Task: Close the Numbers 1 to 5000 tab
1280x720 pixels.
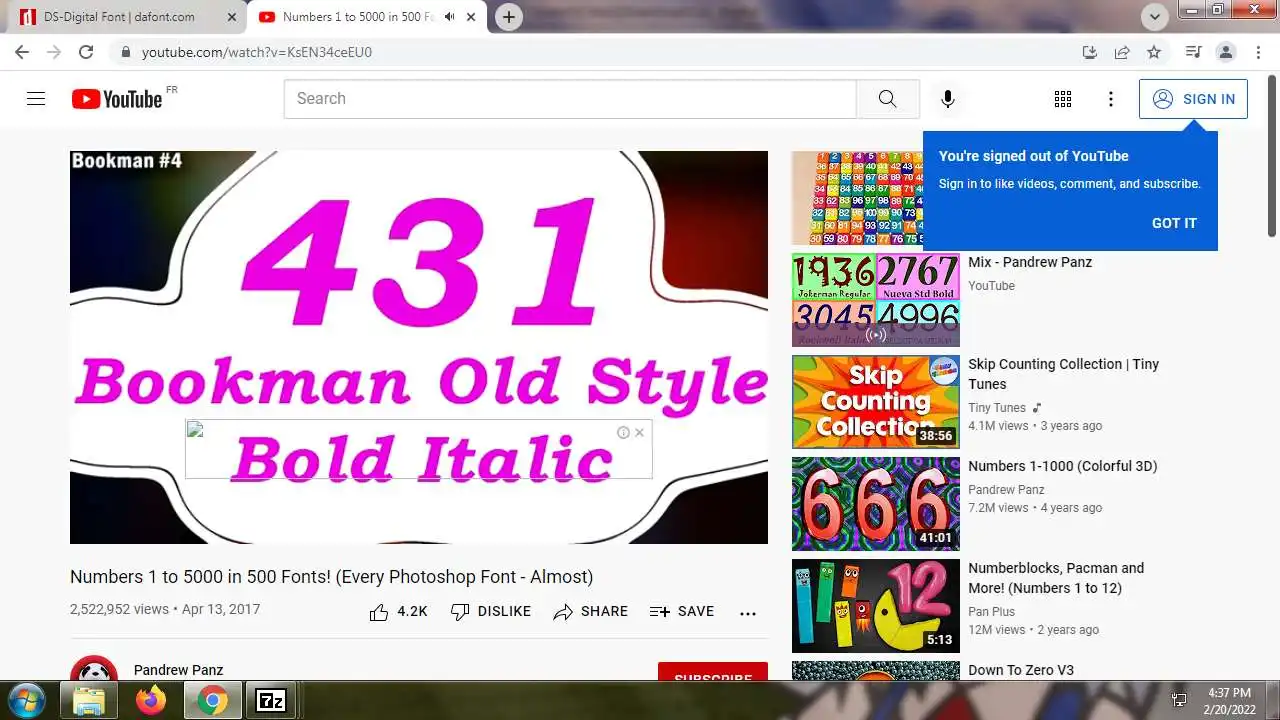Action: (471, 17)
